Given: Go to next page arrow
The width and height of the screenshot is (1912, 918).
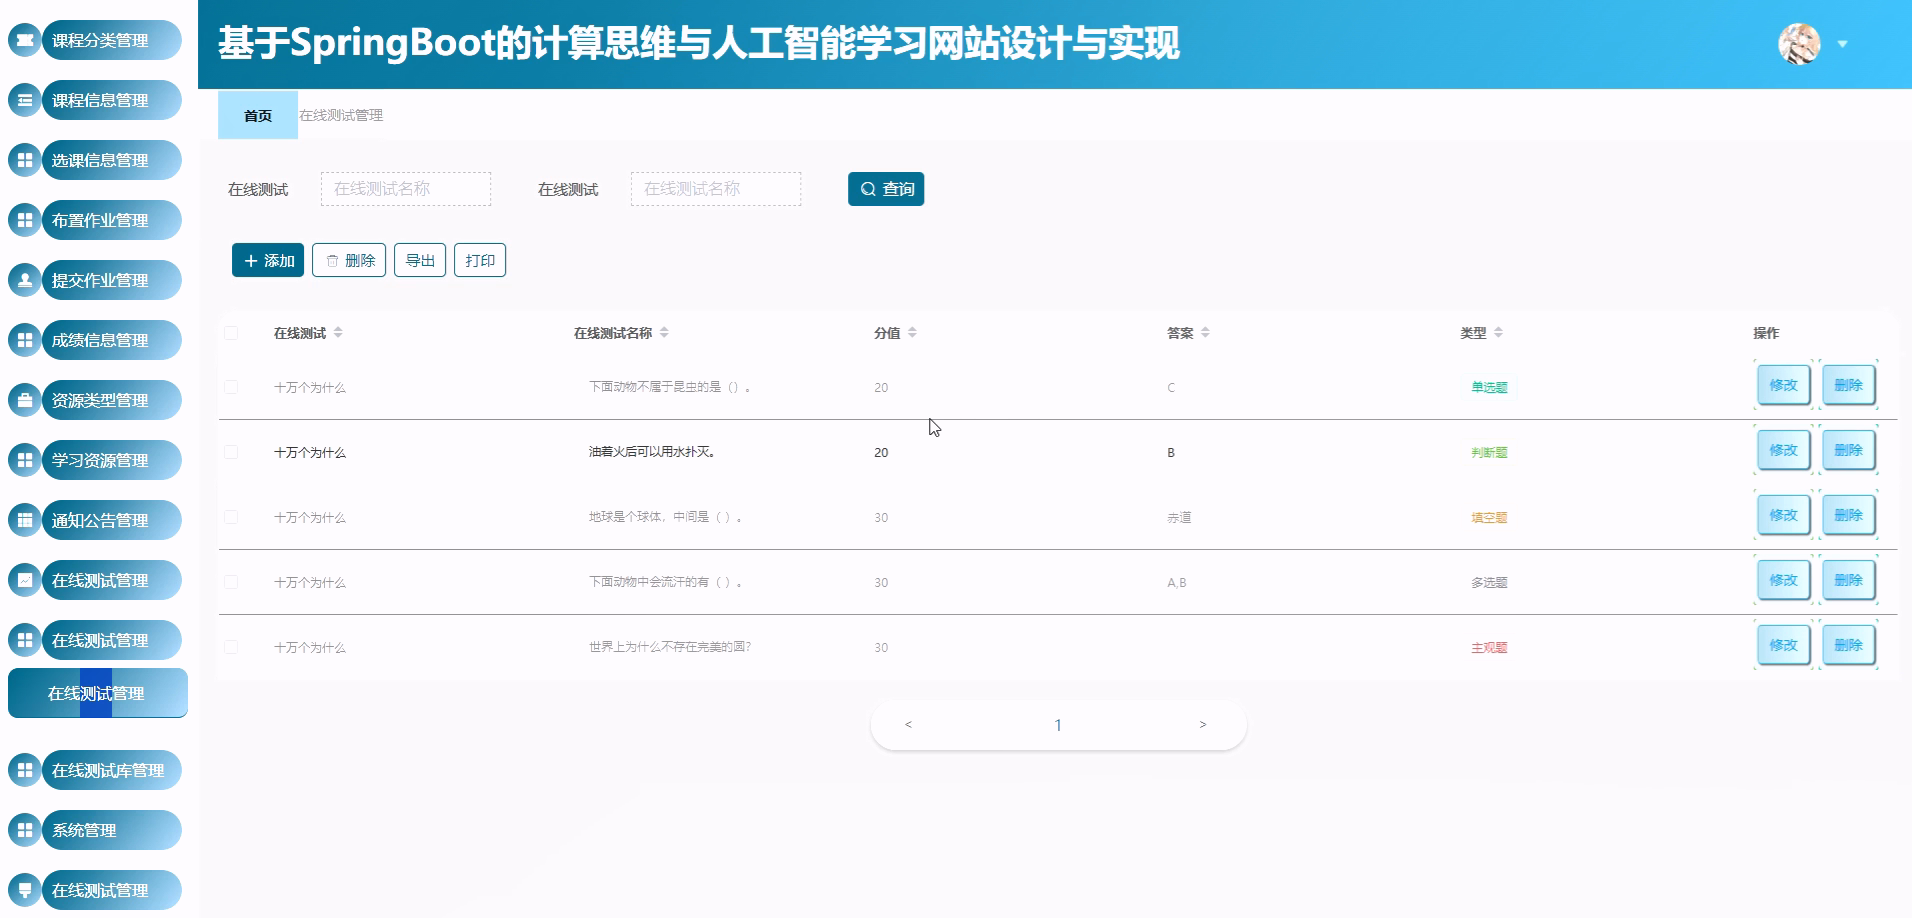Looking at the screenshot, I should click(1203, 724).
